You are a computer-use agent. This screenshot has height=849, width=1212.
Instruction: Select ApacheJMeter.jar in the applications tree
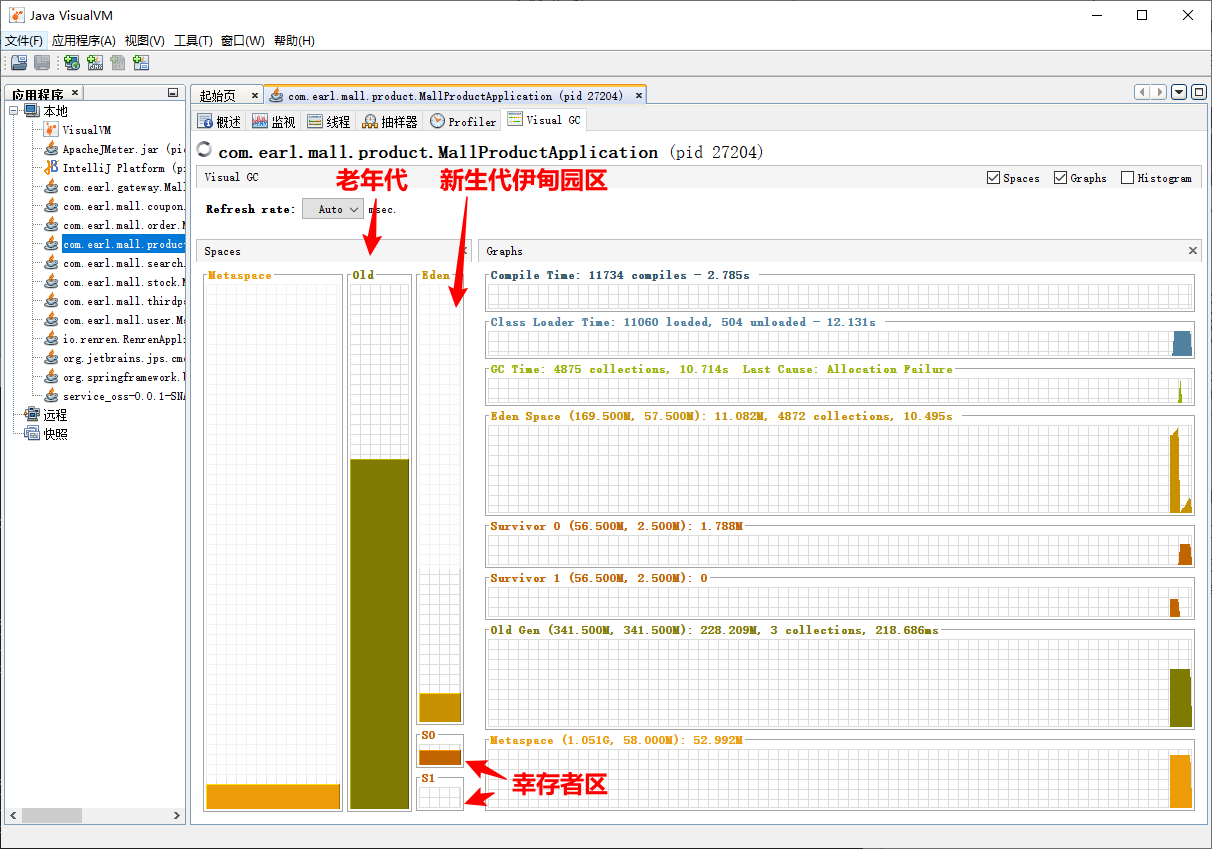coord(114,149)
